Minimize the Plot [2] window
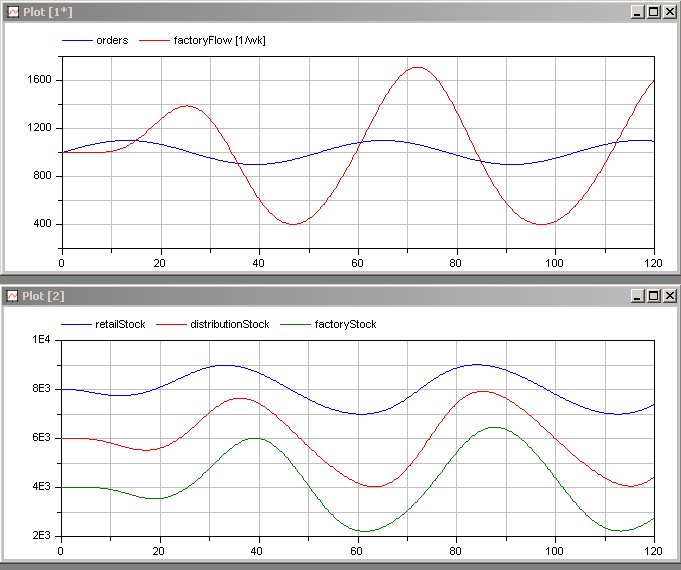 [x=637, y=296]
